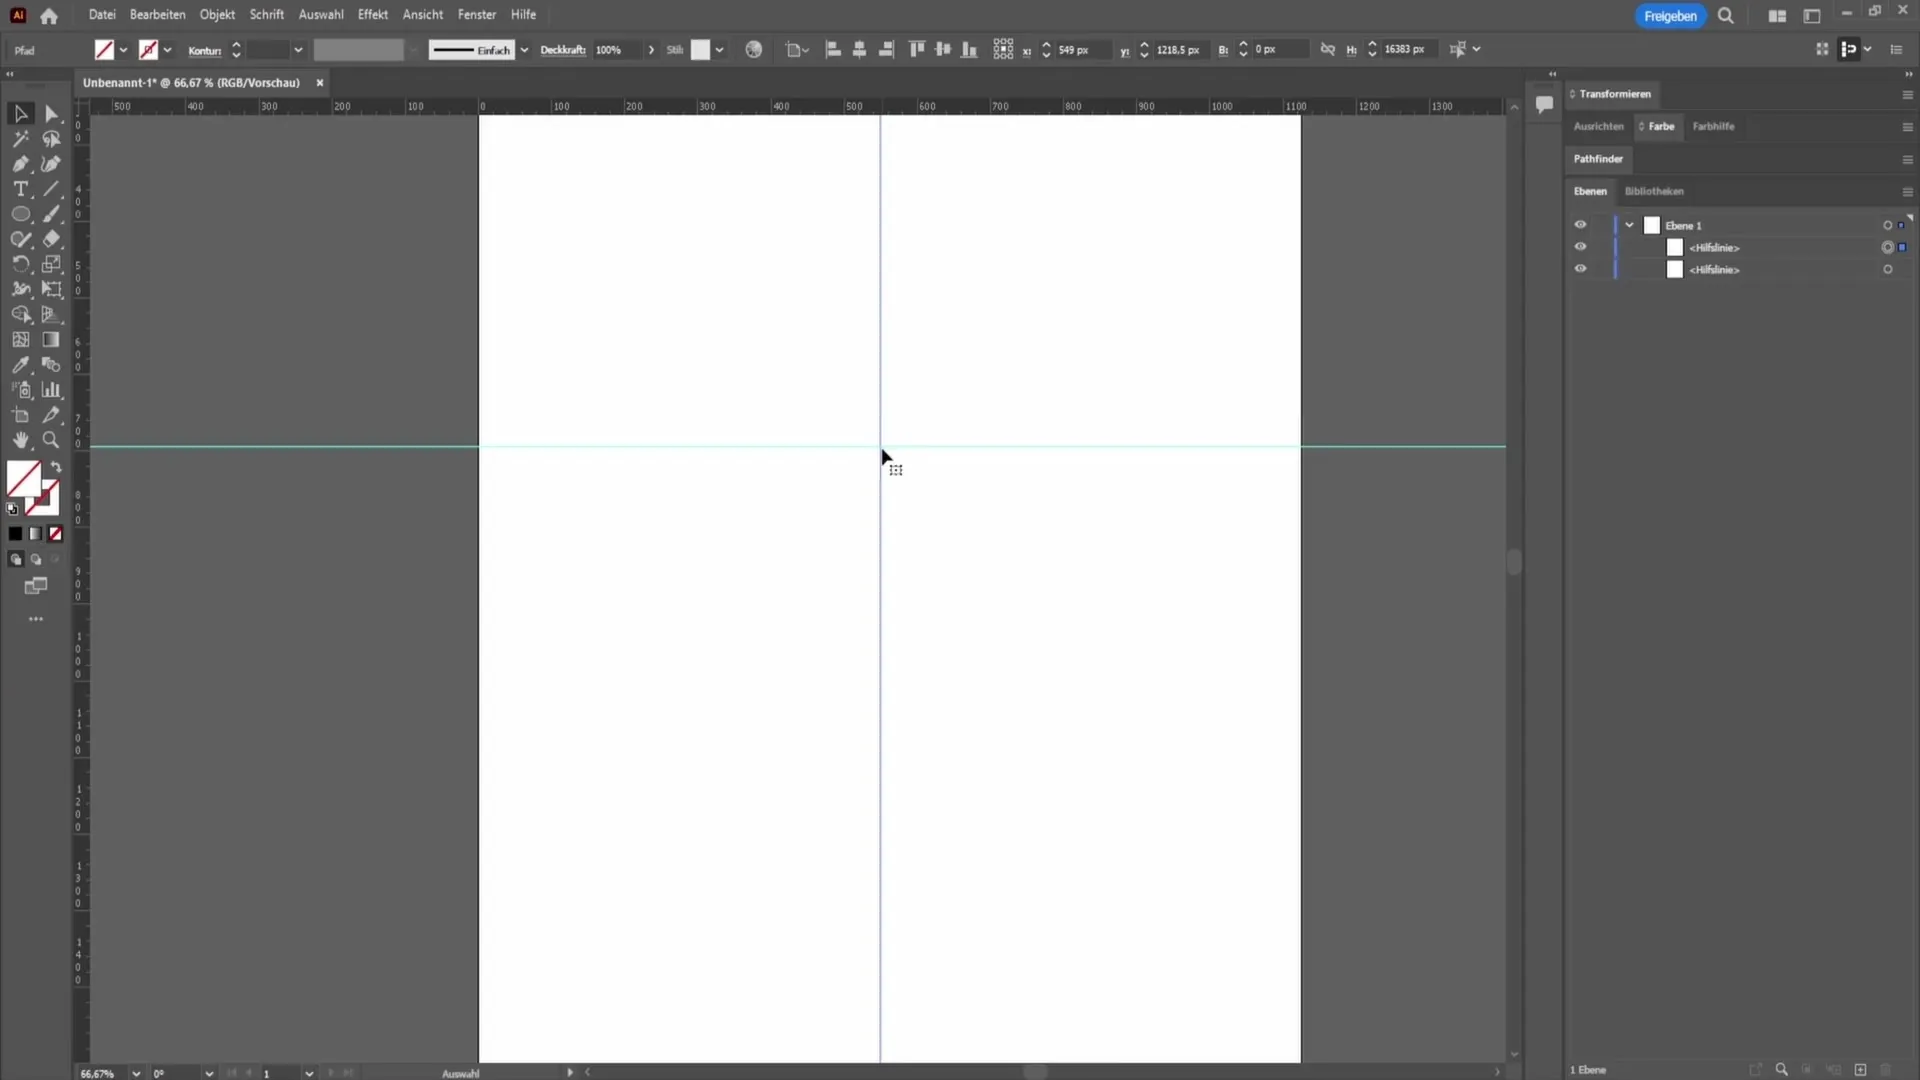Toggle visibility of first Hilfslinie layer
Image resolution: width=1920 pixels, height=1080 pixels.
tap(1580, 247)
